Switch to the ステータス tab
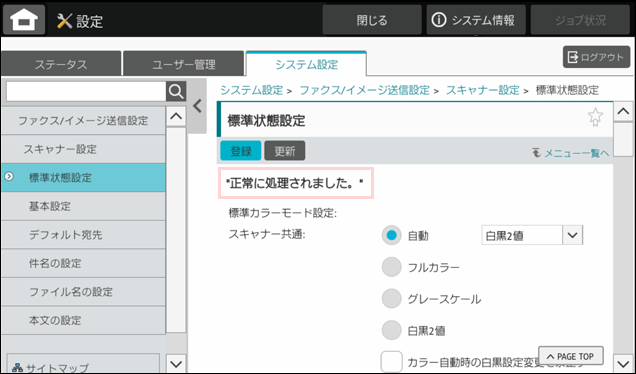The image size is (636, 374). [61, 64]
